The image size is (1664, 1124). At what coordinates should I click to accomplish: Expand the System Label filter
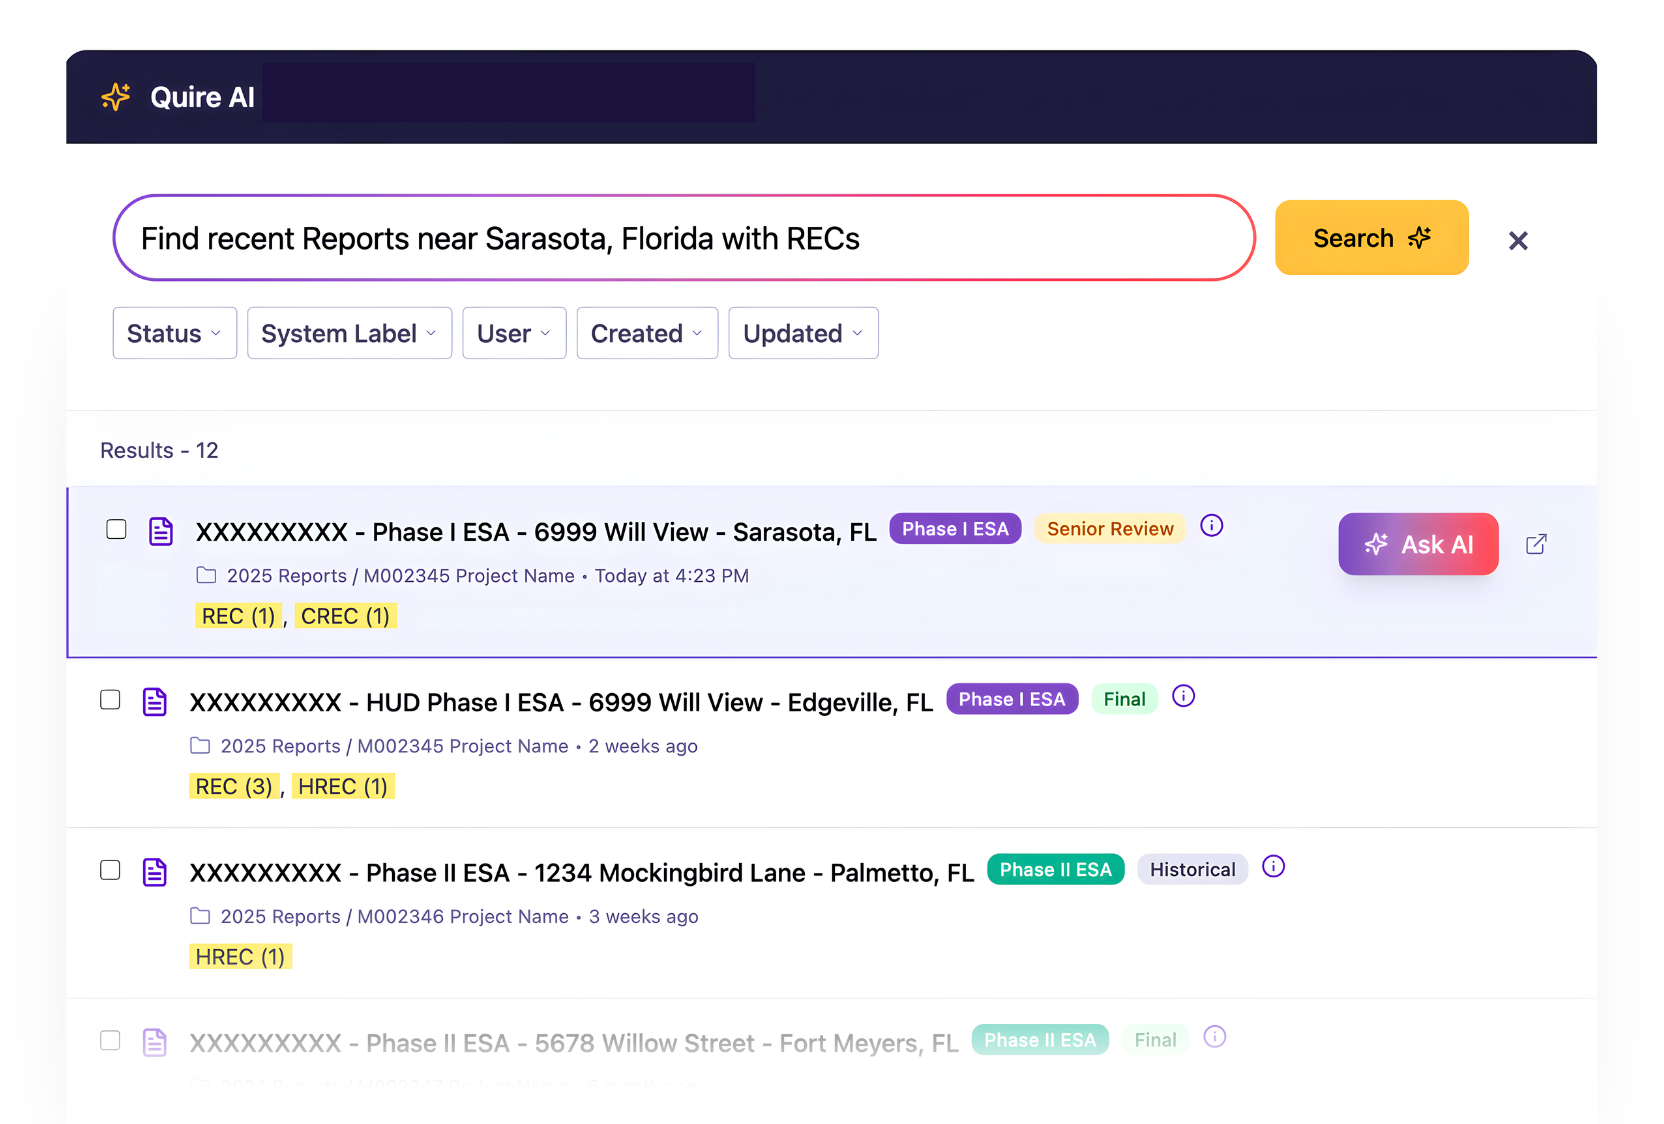348,333
